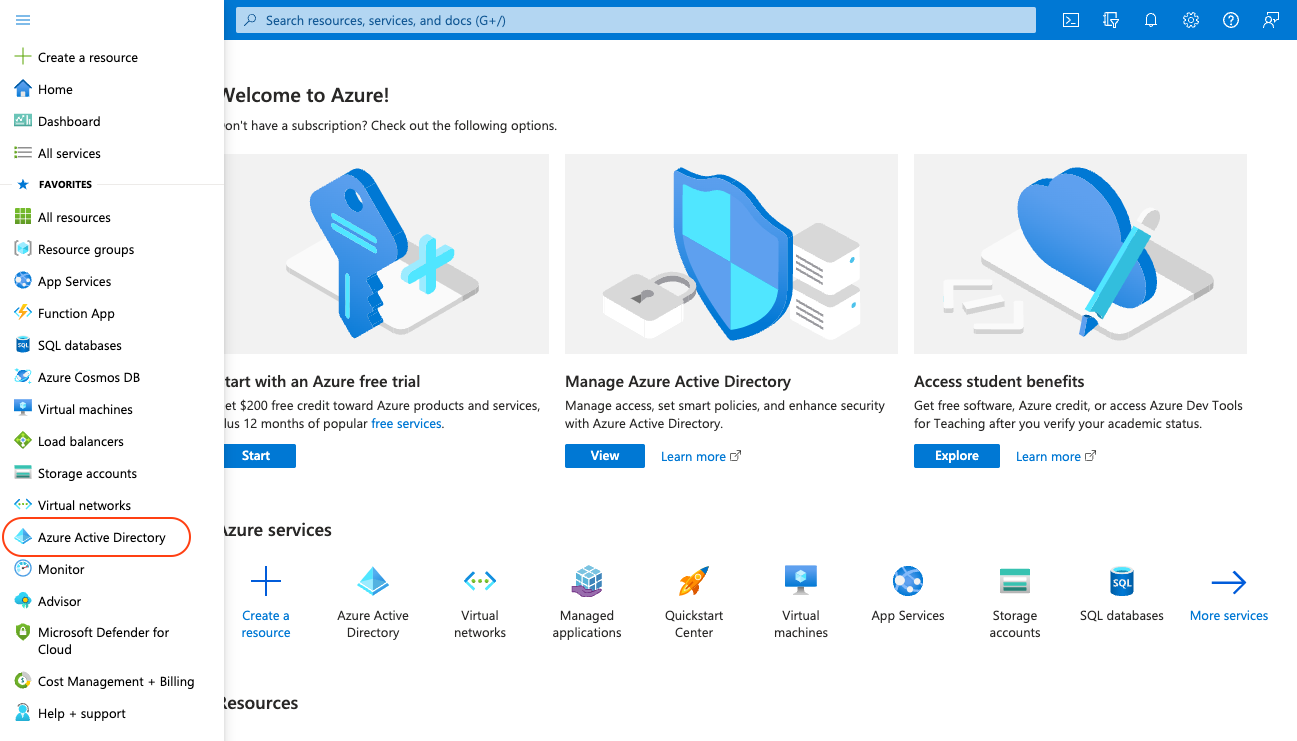The height and width of the screenshot is (741, 1297).
Task: Open Home from the sidebar
Action: pos(55,89)
